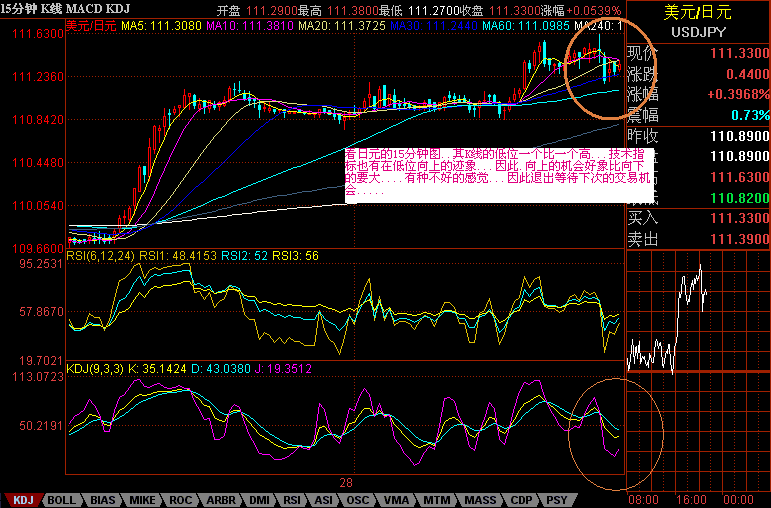Click the 卖出 111.3900 ask row
This screenshot has height=508, width=771.
698,239
